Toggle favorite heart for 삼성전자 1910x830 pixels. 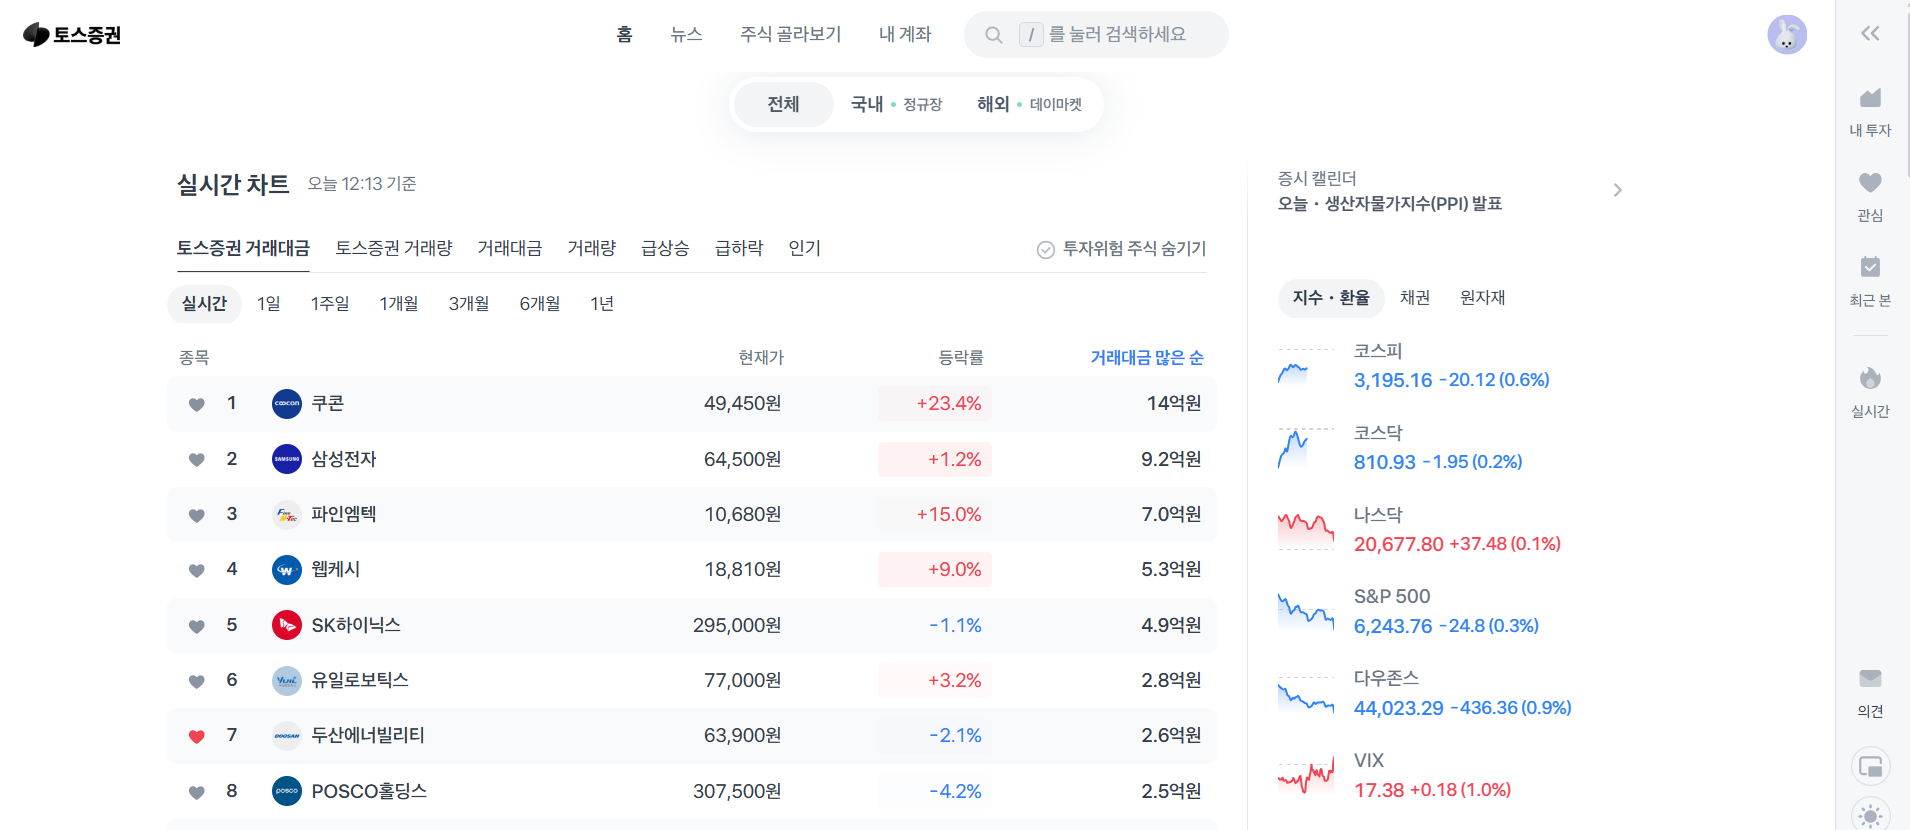pos(197,460)
